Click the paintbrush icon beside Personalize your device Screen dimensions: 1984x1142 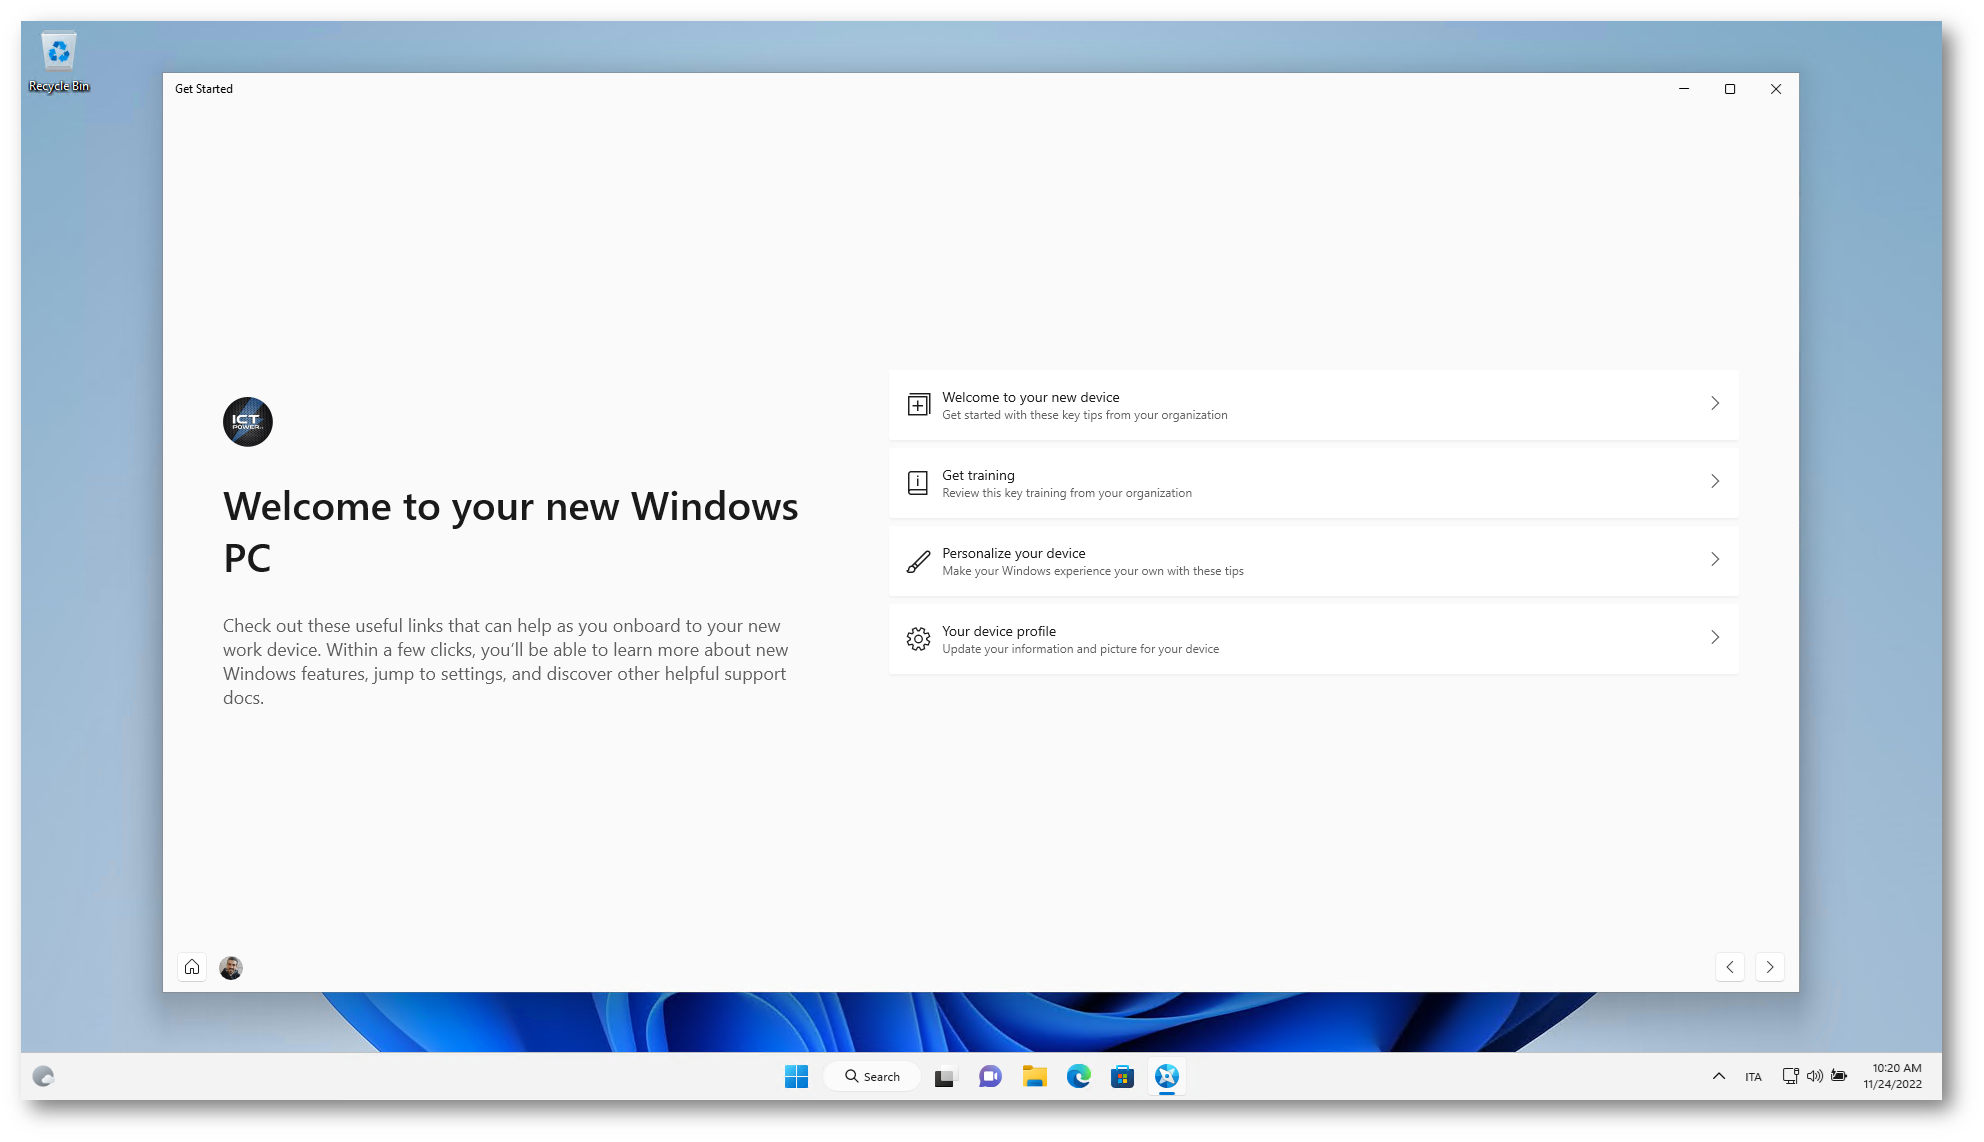coord(918,561)
